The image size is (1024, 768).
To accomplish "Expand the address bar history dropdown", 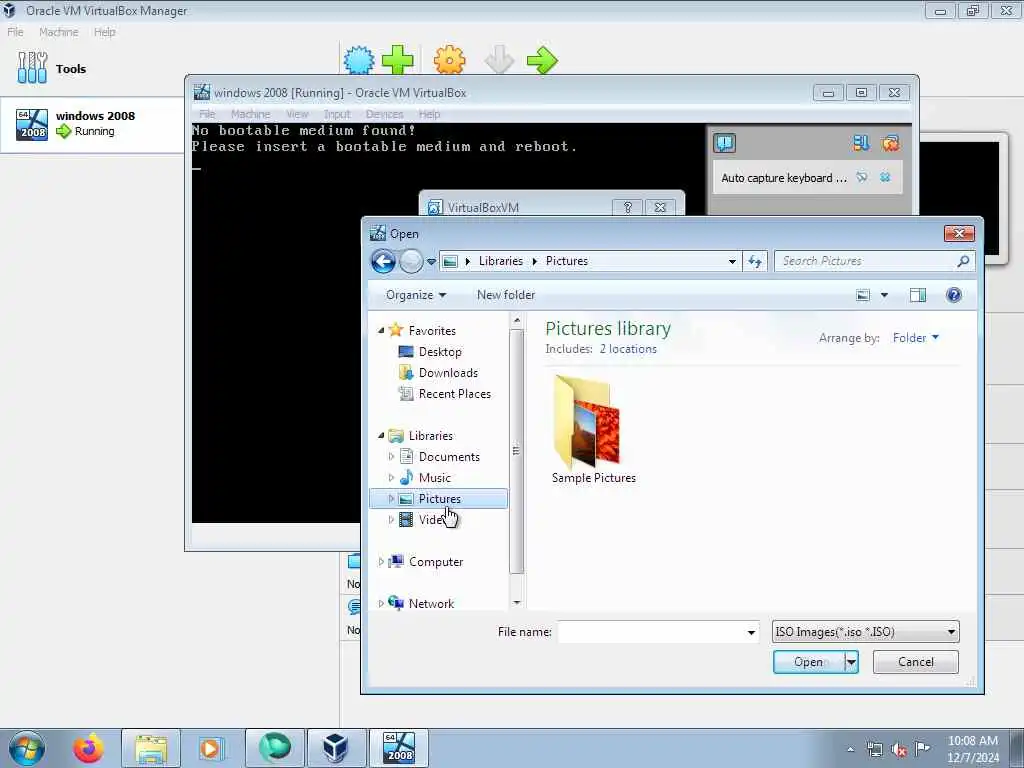I will point(732,261).
